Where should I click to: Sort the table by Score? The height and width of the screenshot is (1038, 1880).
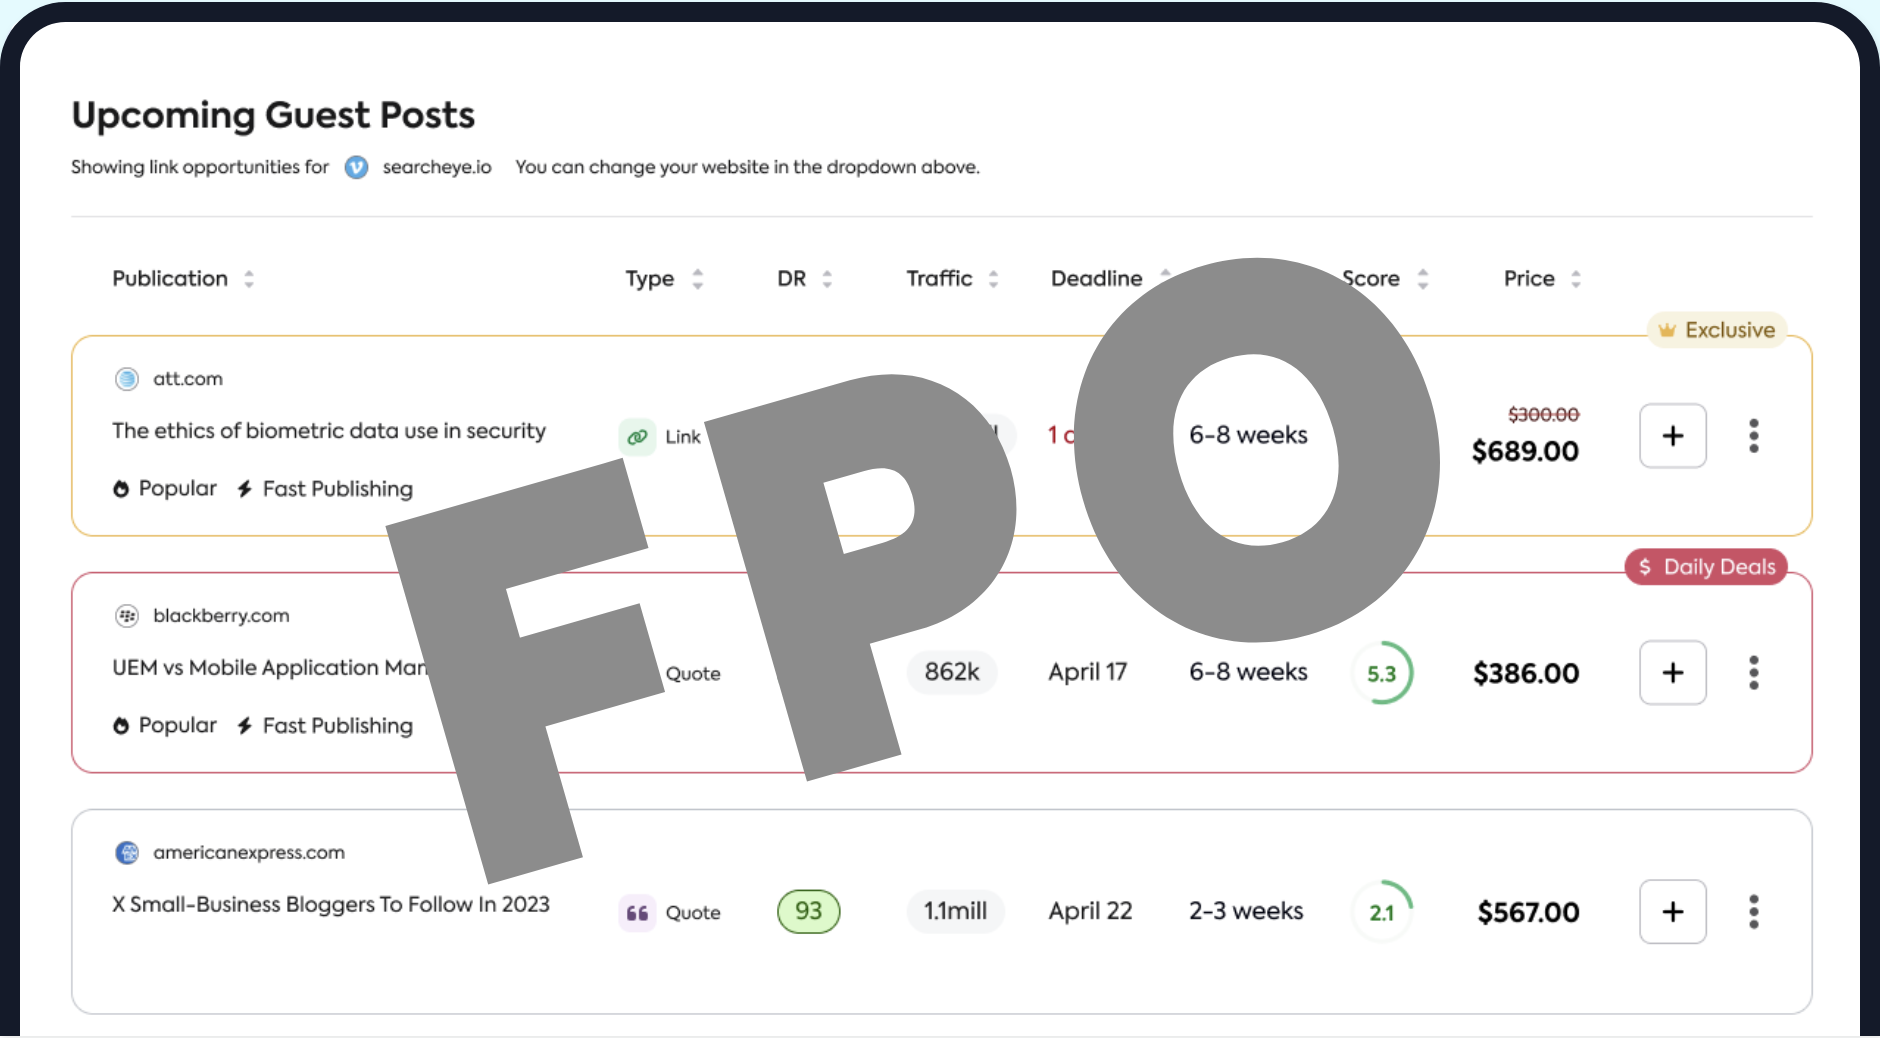(x=1423, y=279)
